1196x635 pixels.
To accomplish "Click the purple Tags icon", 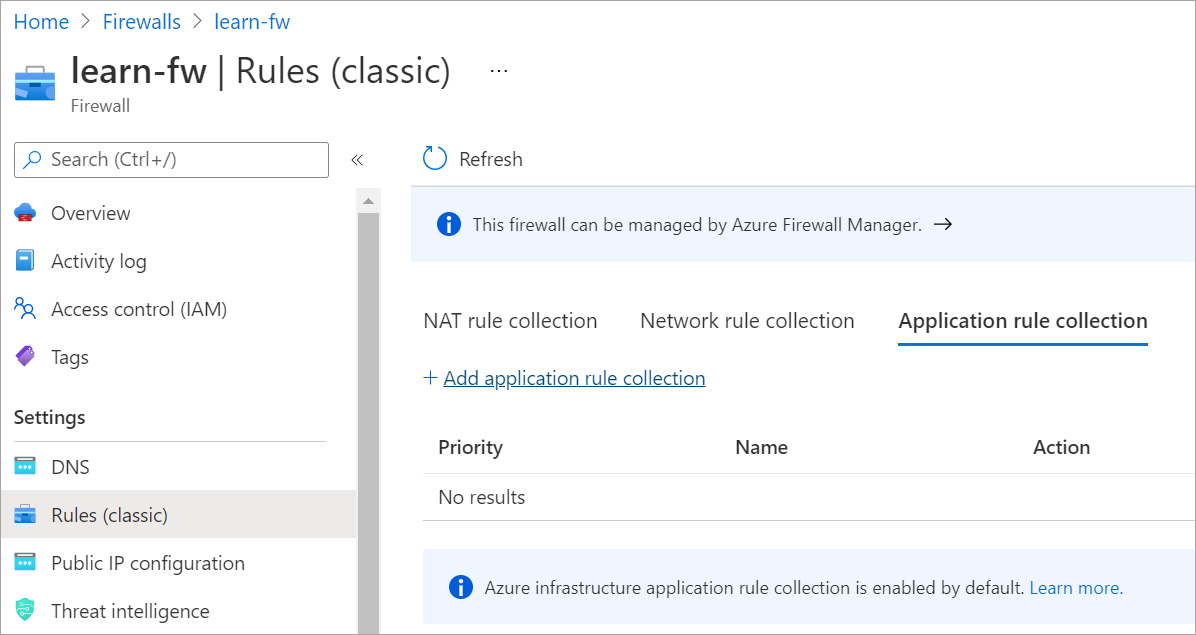I will point(25,357).
